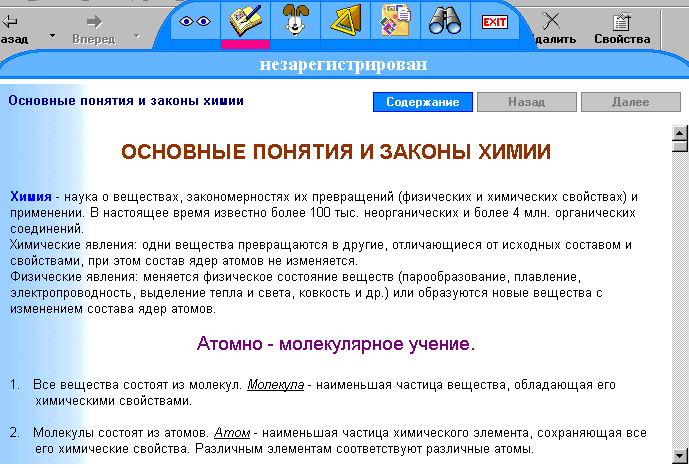Follow the blue Химия link
This screenshot has width=689, height=468.
tap(30, 196)
